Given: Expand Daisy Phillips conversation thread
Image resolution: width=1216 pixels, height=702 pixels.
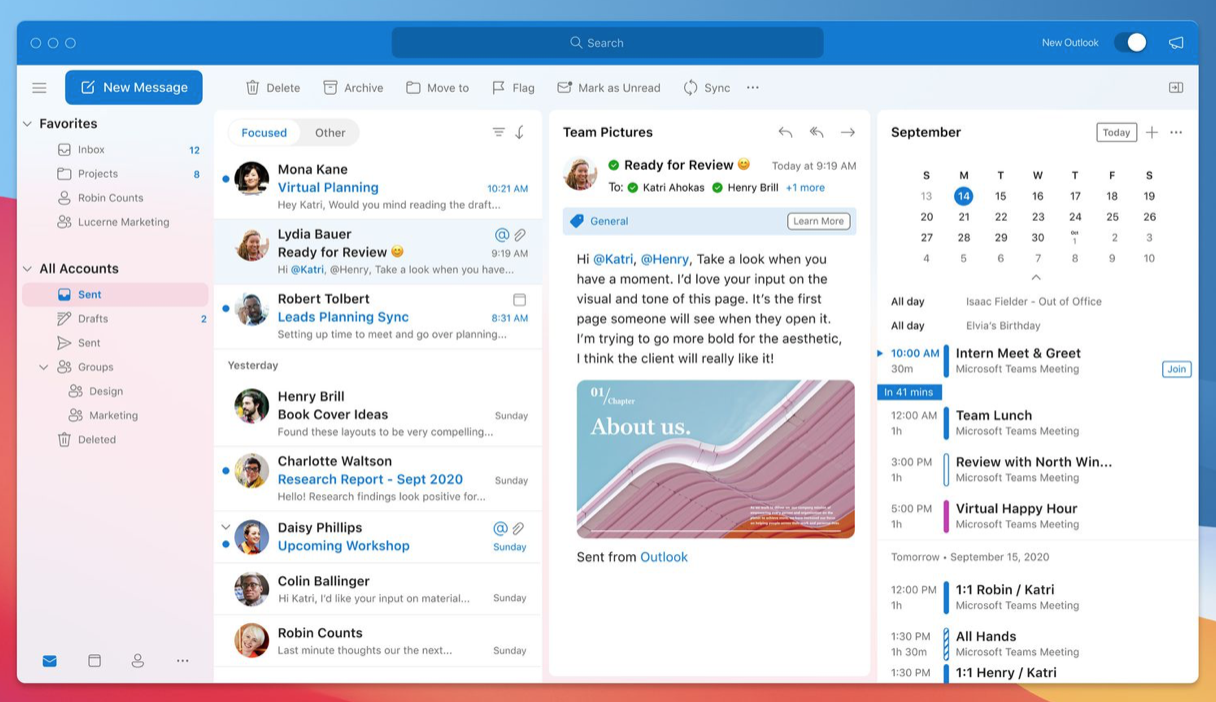Looking at the screenshot, I should tap(226, 527).
